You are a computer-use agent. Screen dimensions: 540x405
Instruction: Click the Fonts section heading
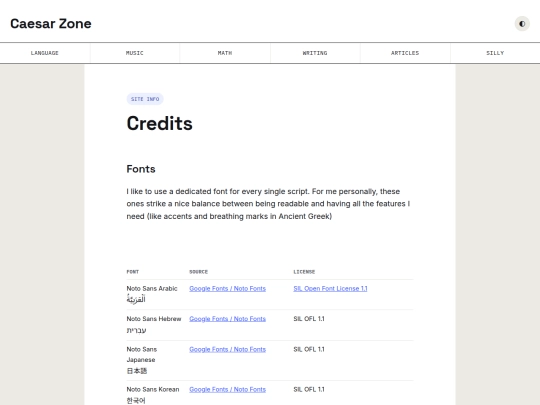click(141, 169)
